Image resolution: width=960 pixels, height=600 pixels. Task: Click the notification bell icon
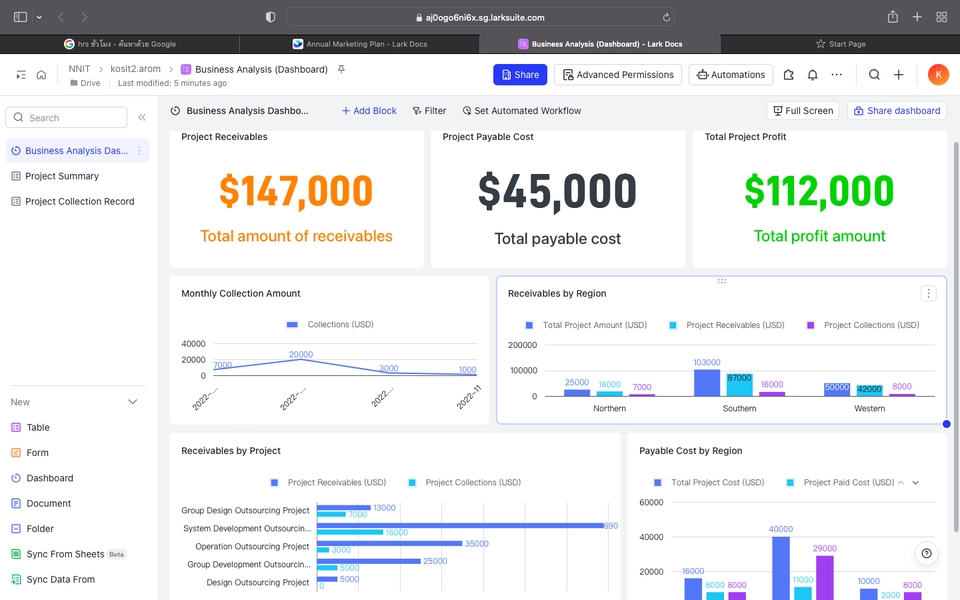pyautogui.click(x=812, y=75)
